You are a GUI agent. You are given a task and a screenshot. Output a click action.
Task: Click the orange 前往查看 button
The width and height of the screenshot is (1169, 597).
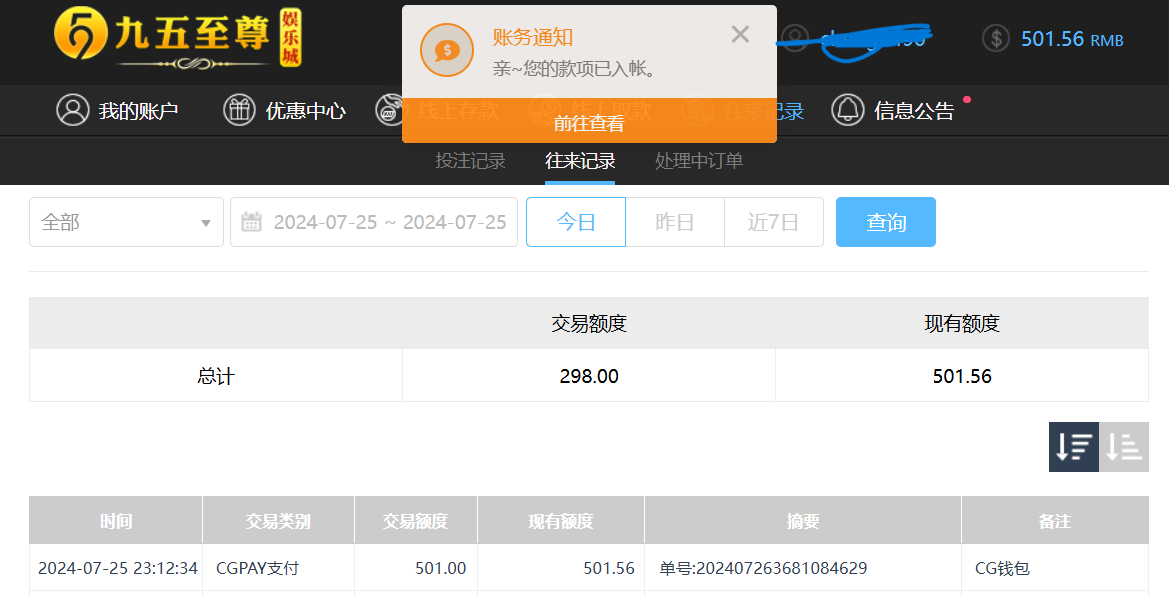tap(589, 123)
